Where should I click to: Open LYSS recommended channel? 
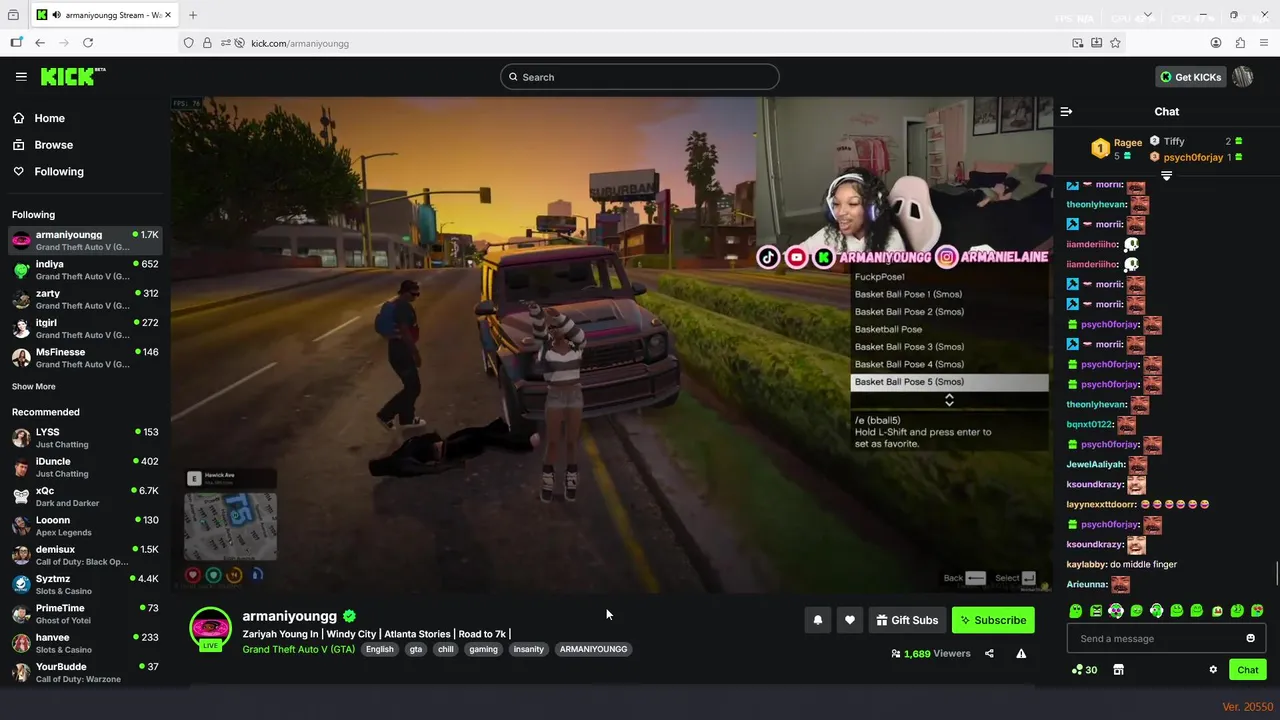[x=84, y=438]
